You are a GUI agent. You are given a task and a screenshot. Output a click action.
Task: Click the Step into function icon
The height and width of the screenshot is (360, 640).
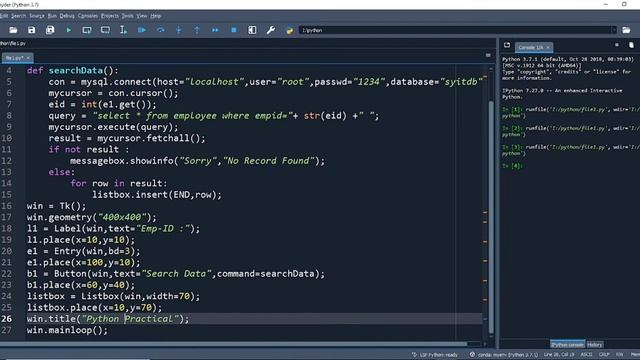(178, 30)
